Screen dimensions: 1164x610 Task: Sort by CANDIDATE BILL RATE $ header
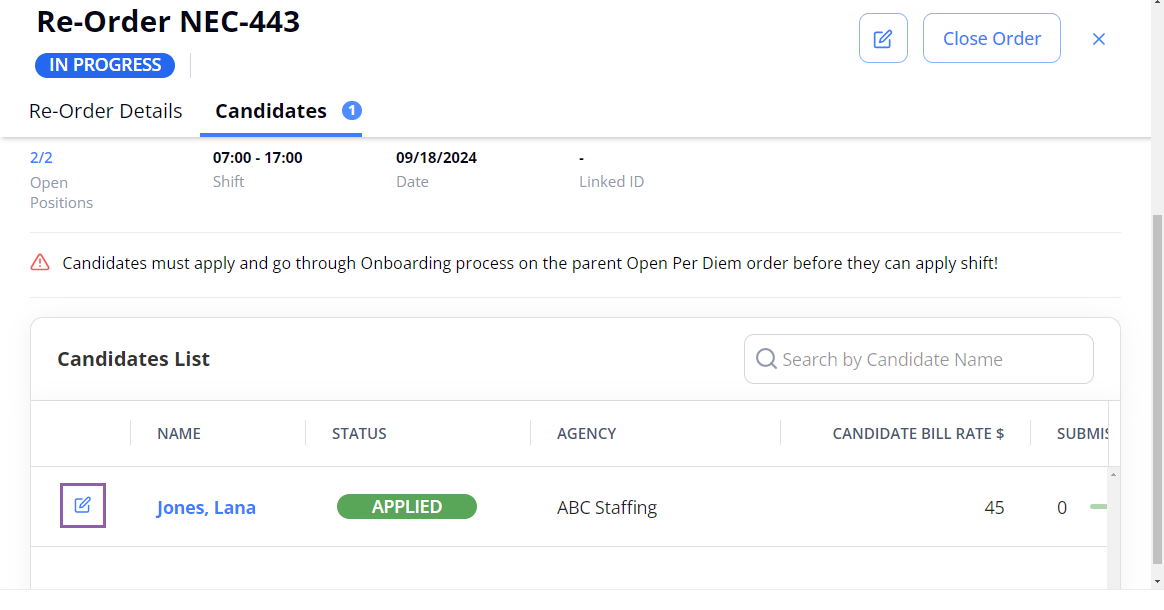coord(918,433)
